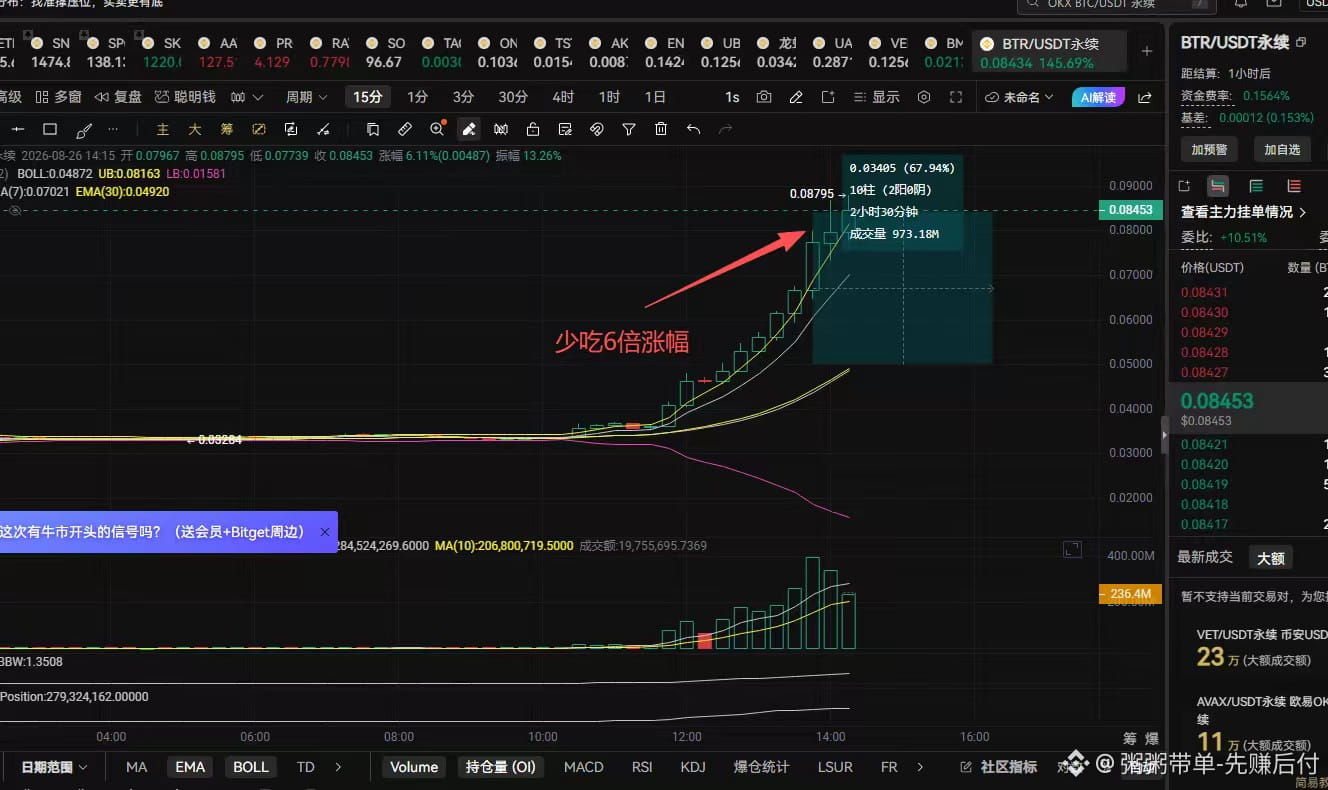The width and height of the screenshot is (1328, 790).
Task: Select the 30分 timeframe
Action: point(513,97)
